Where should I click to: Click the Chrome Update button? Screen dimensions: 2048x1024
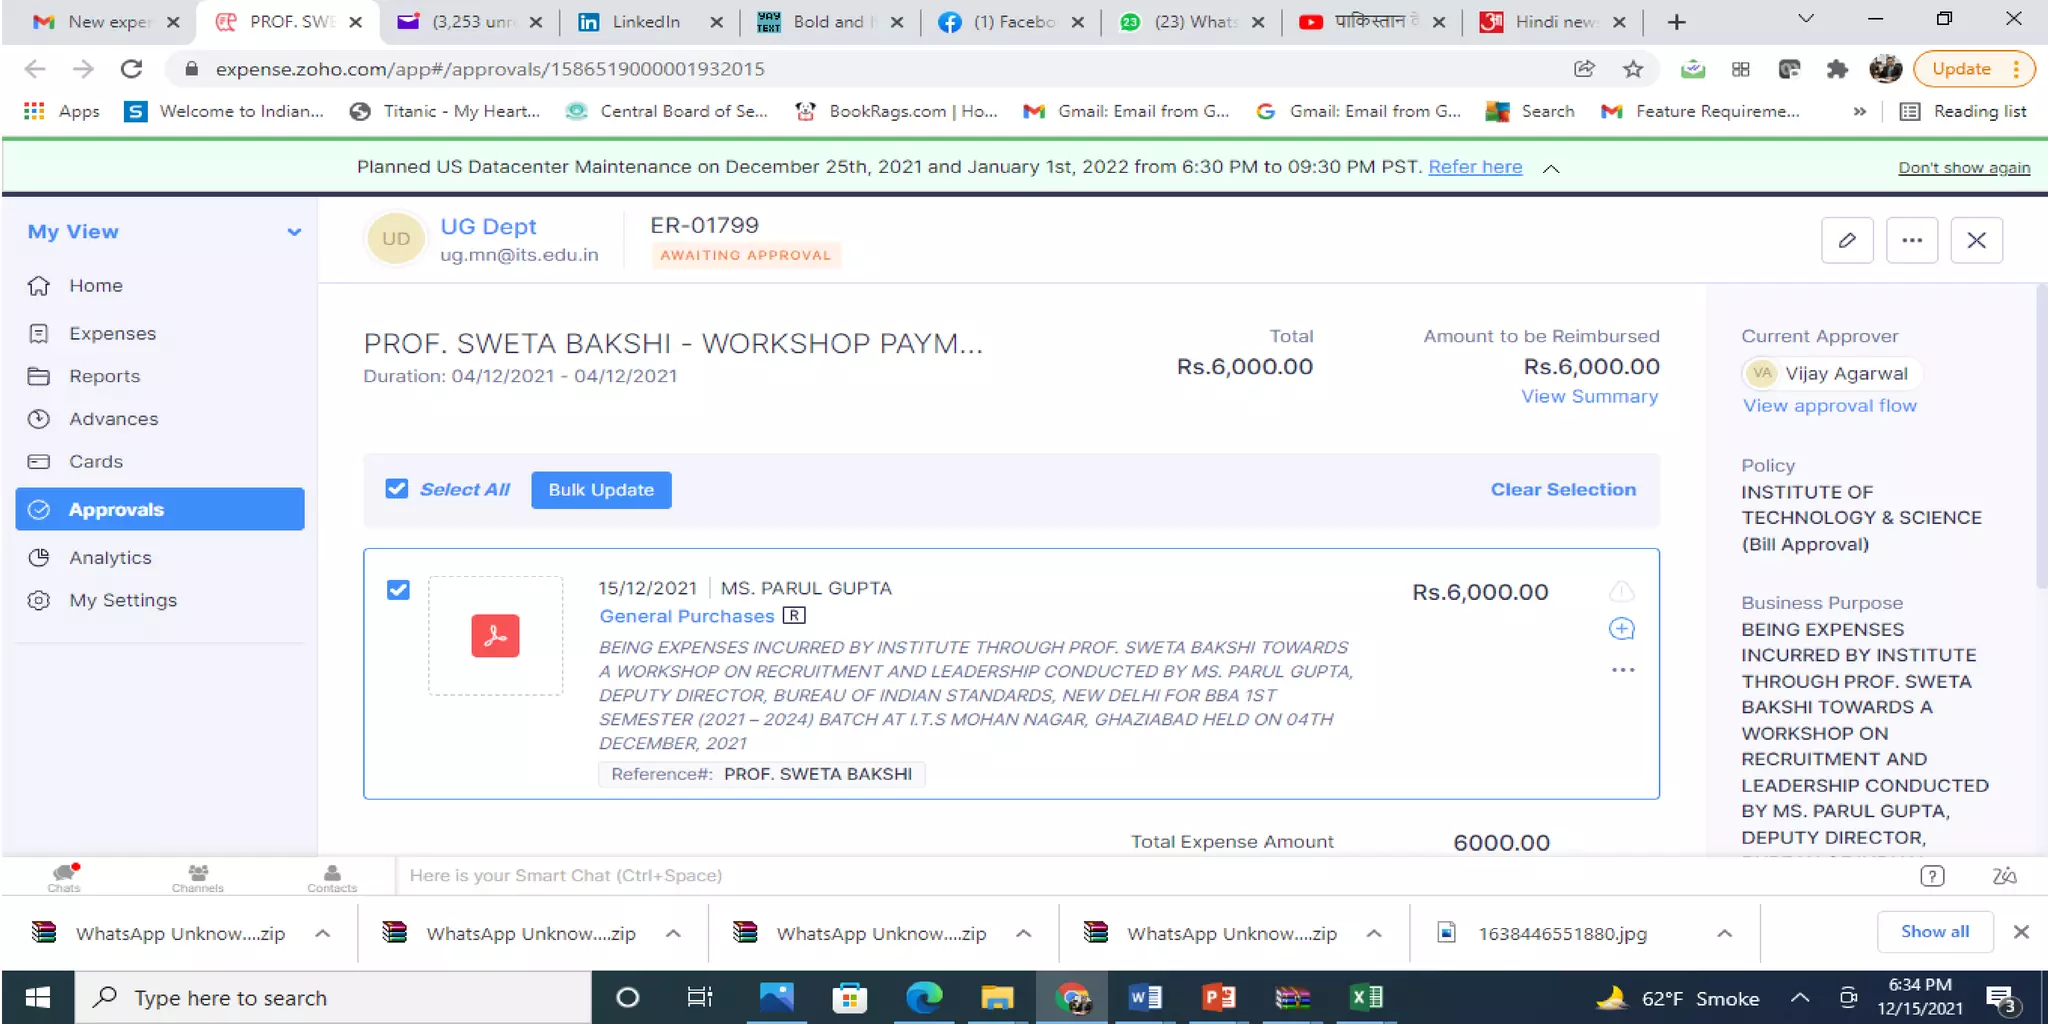[x=1973, y=69]
